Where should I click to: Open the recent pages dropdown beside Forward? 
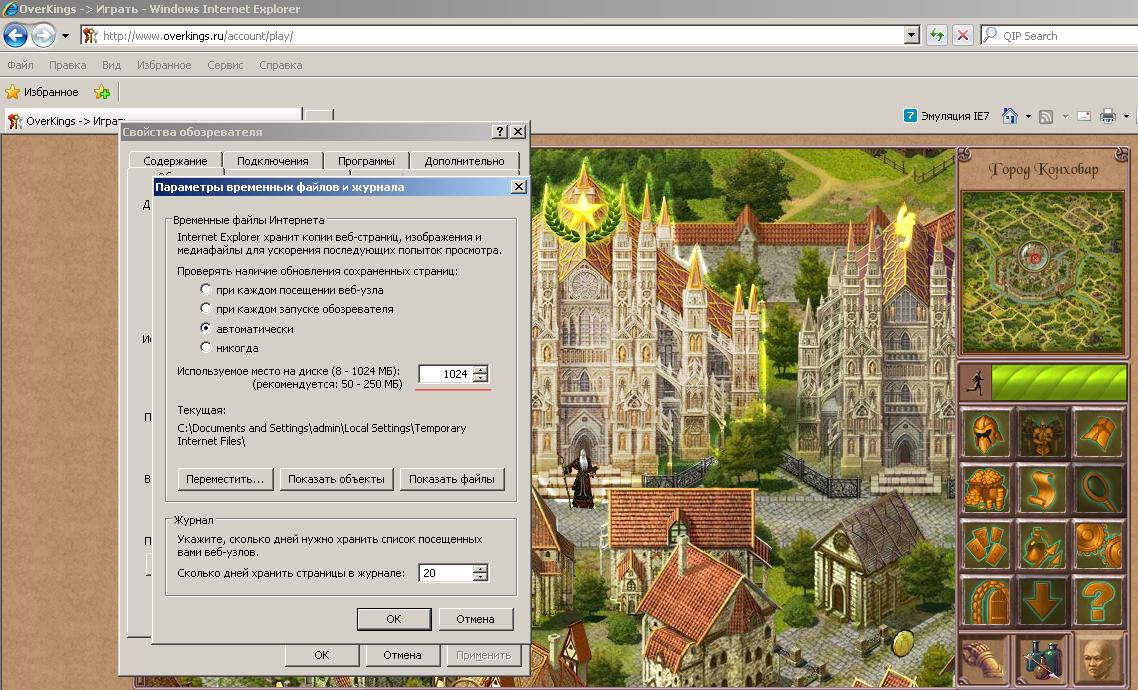coord(65,36)
